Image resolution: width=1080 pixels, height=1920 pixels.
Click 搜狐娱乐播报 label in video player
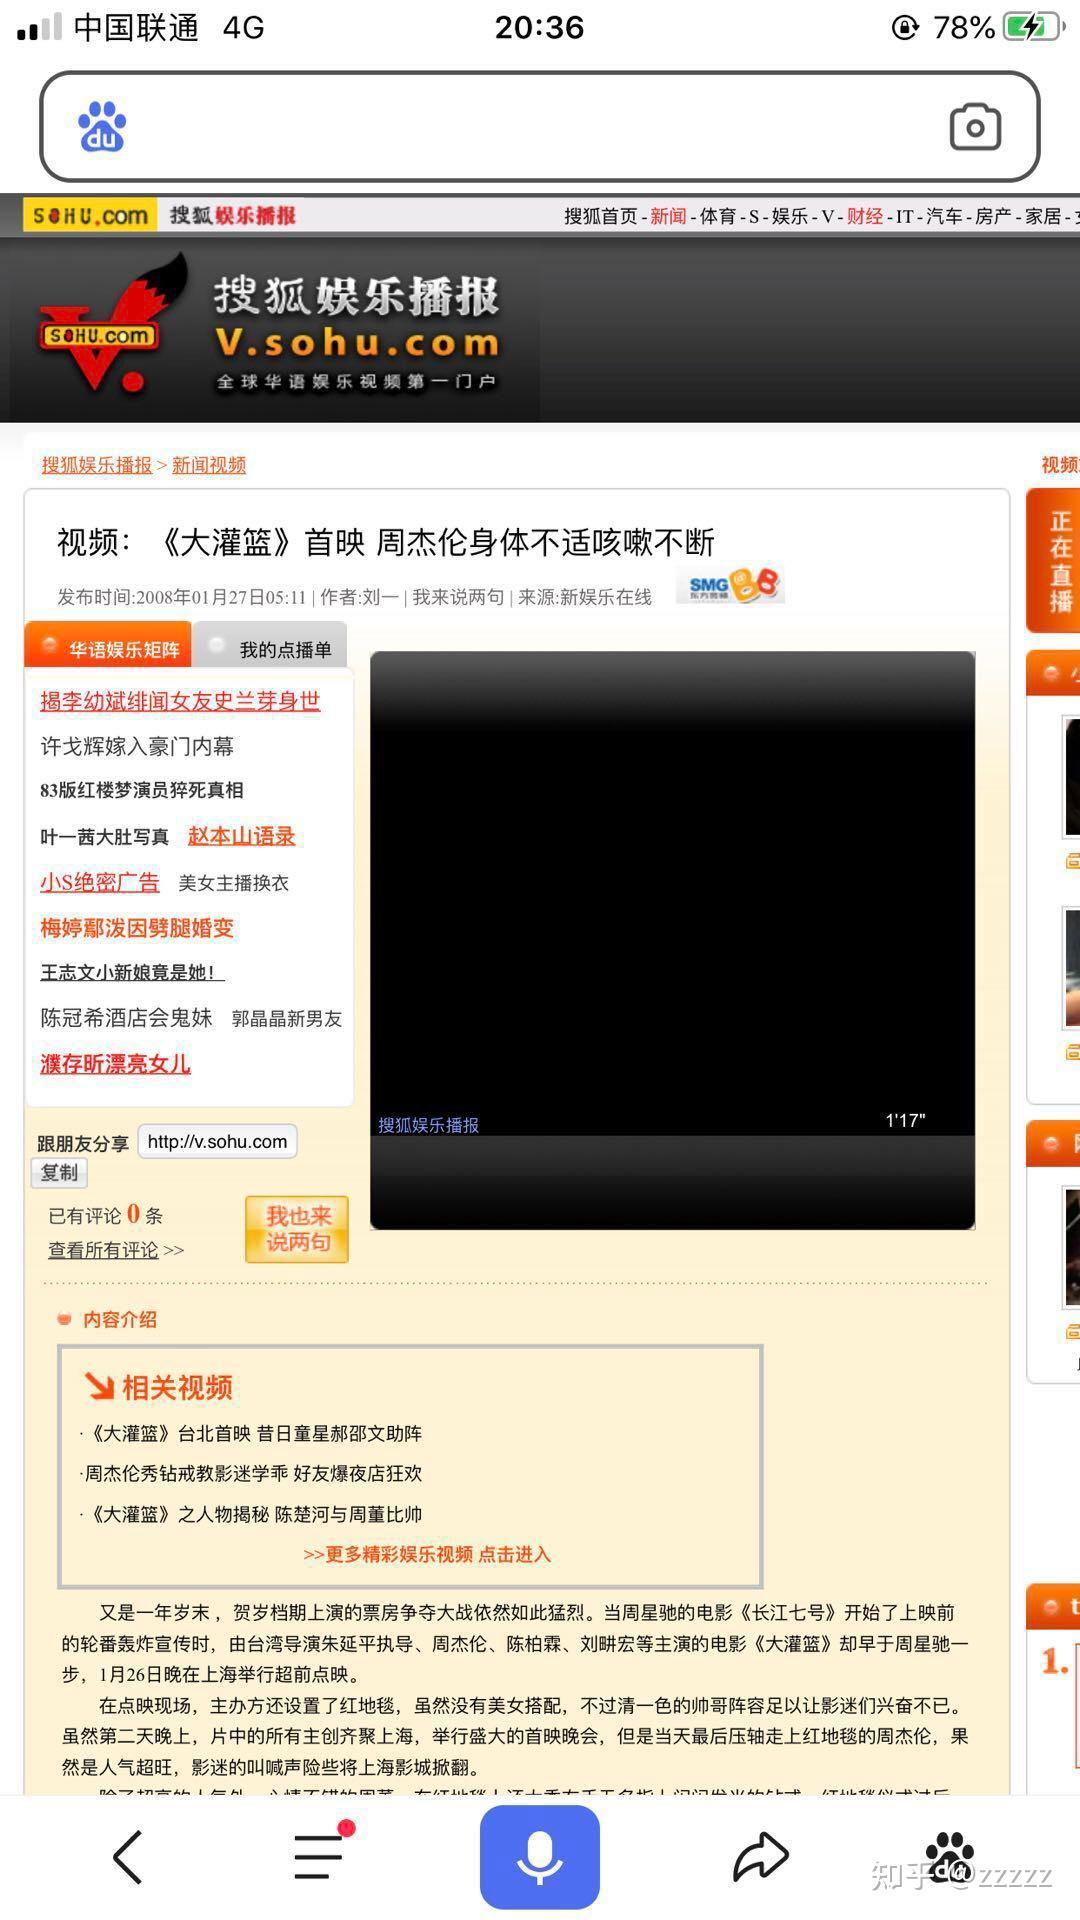tap(428, 1125)
